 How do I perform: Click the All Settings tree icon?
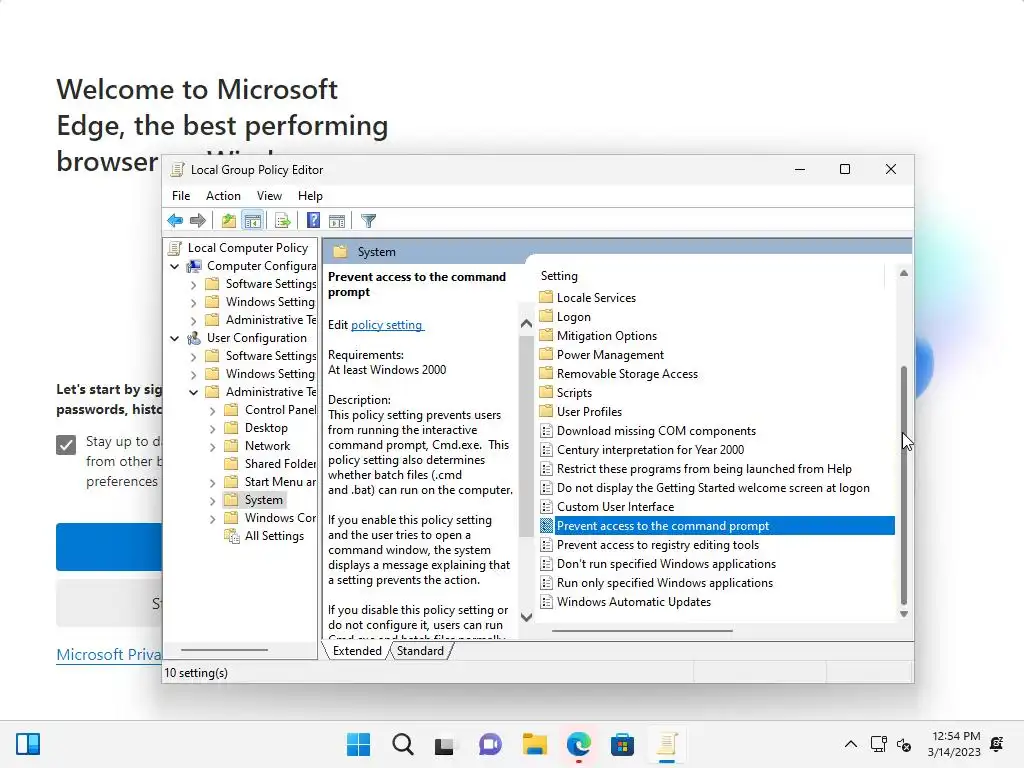pos(231,536)
